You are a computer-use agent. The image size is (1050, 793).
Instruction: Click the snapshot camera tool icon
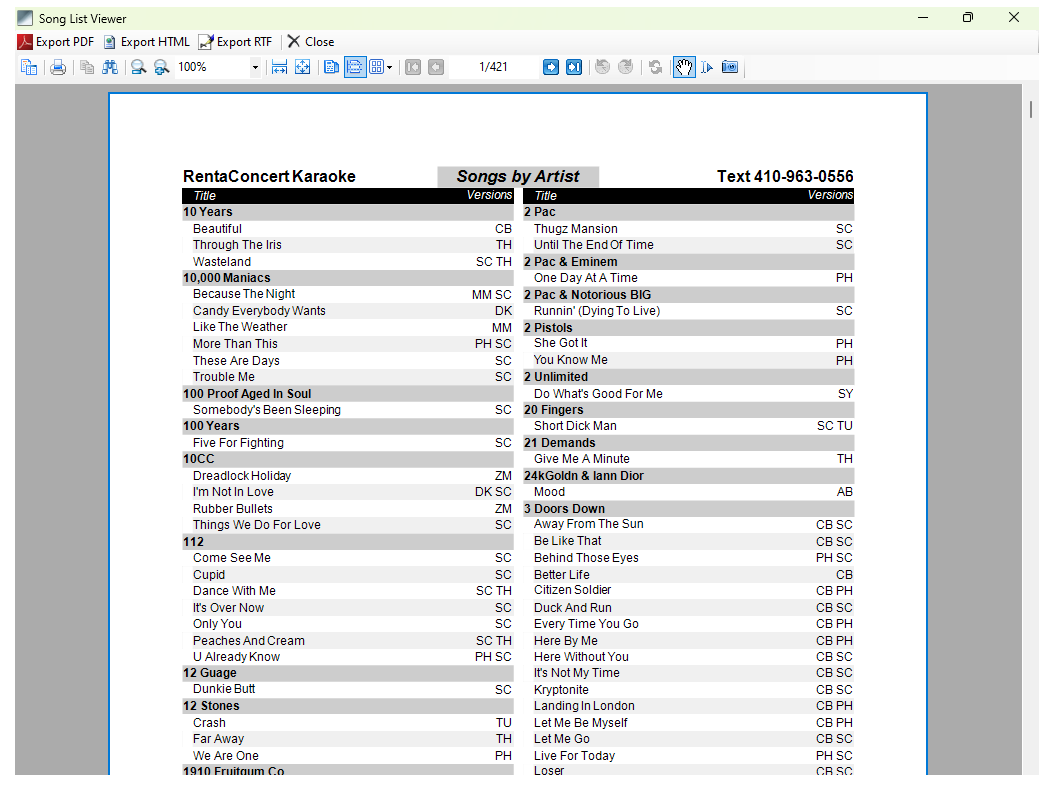tap(730, 67)
